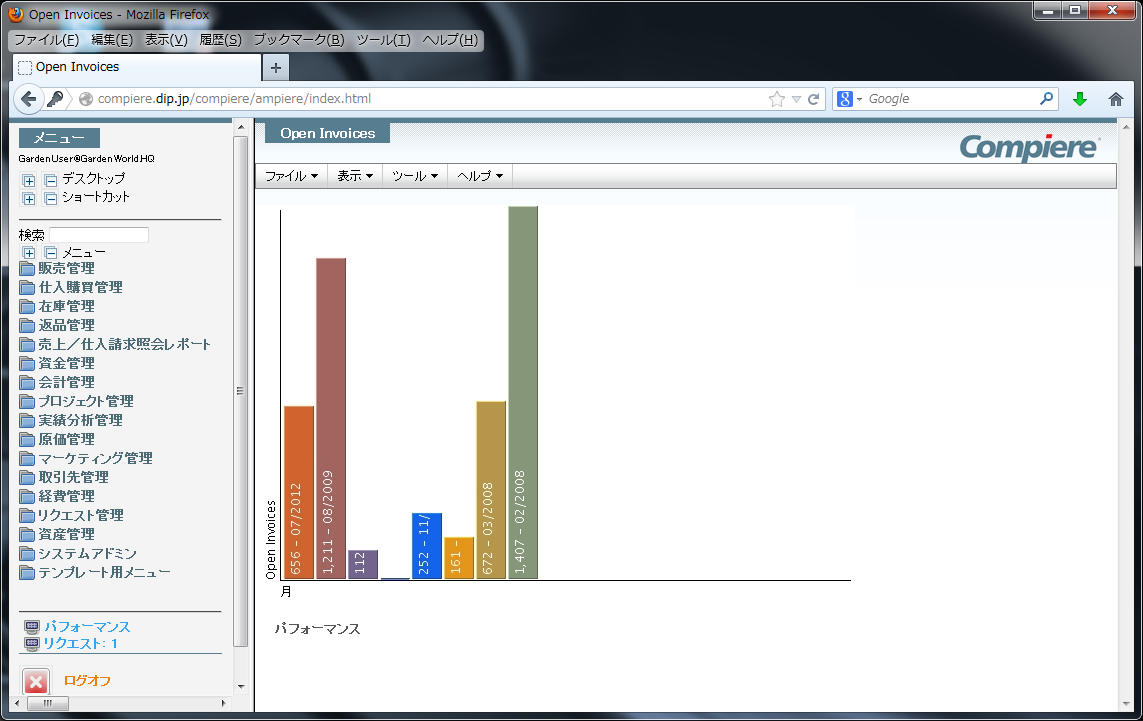Expand all with plus beside デスクトップ
The height and width of the screenshot is (721, 1143).
(x=28, y=180)
